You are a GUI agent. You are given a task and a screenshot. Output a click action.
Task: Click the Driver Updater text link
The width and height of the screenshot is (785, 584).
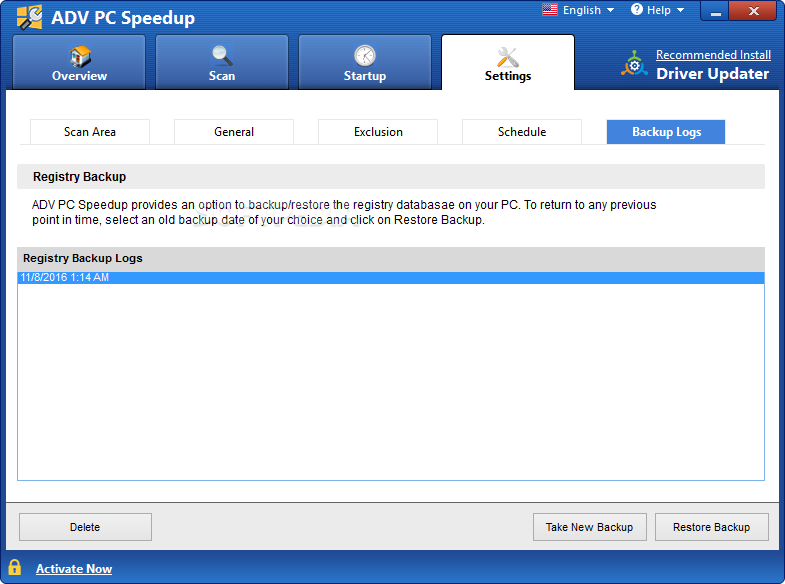click(x=712, y=74)
